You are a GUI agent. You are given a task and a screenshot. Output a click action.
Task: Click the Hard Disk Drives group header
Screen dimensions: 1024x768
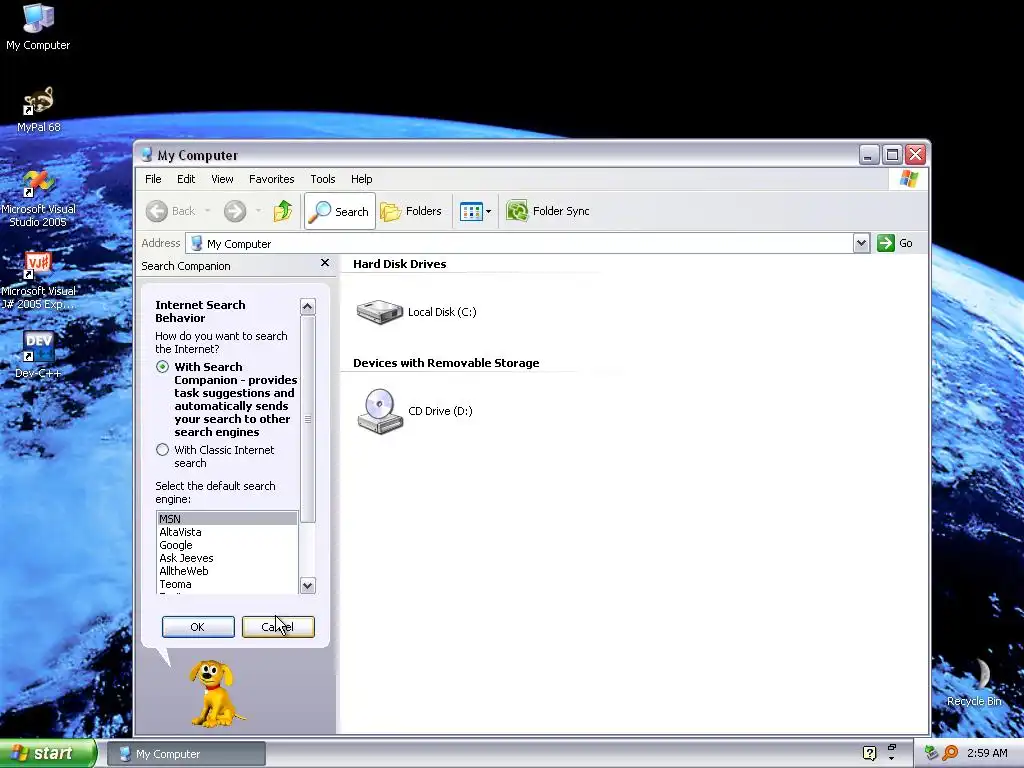pyautogui.click(x=400, y=264)
